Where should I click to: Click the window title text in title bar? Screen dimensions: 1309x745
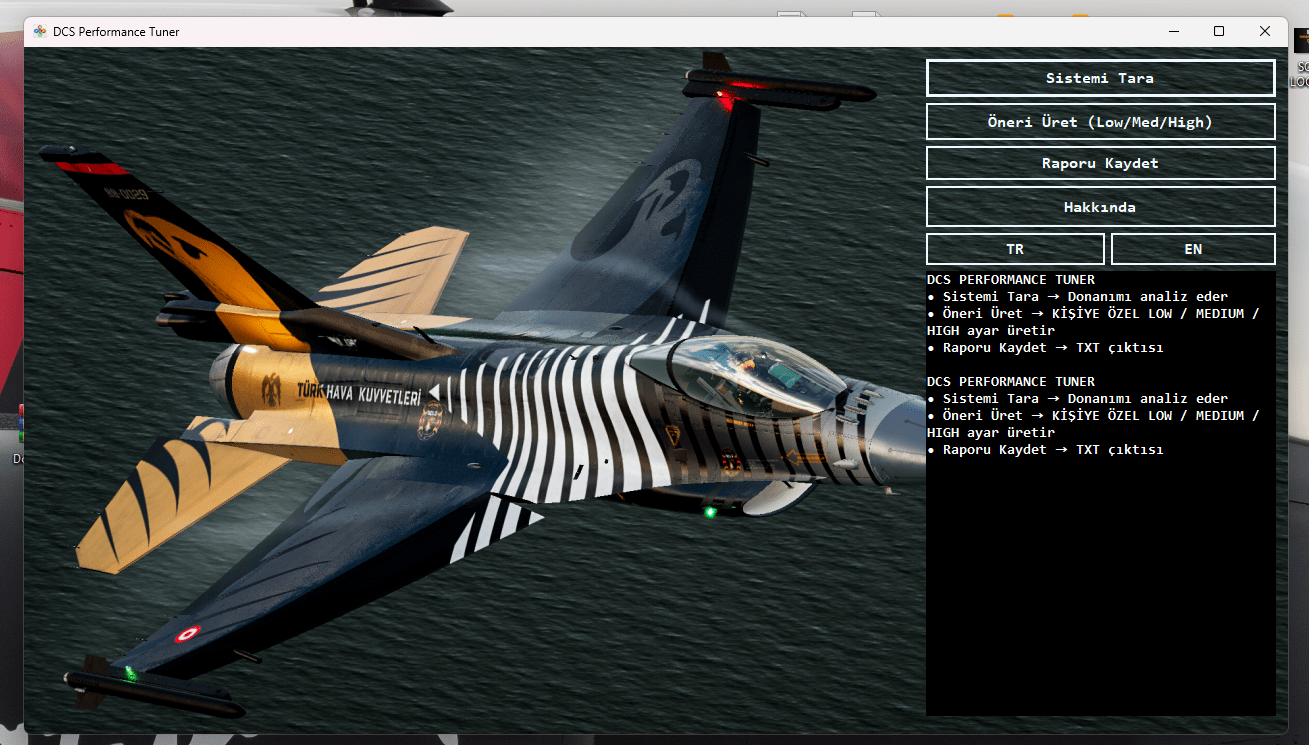click(x=116, y=32)
